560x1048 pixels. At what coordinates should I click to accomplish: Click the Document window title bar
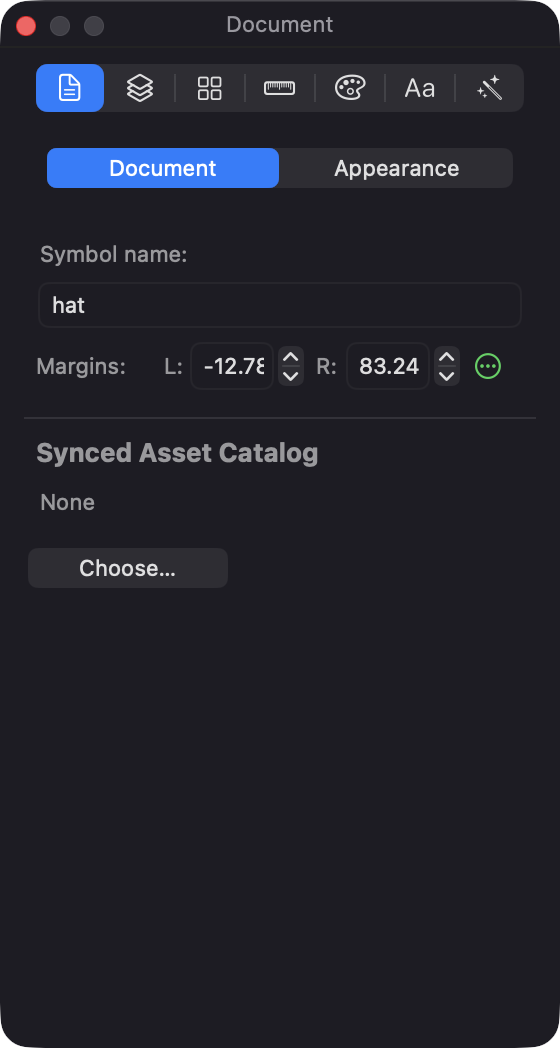point(279,25)
